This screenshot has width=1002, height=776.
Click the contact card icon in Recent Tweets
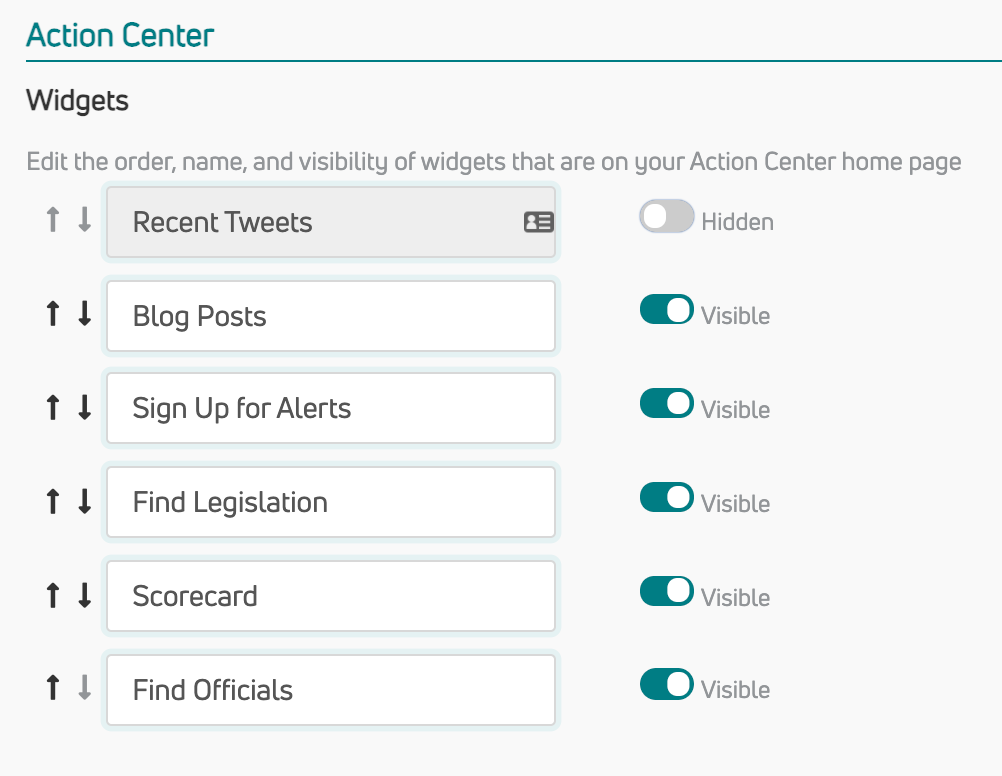pyautogui.click(x=539, y=222)
